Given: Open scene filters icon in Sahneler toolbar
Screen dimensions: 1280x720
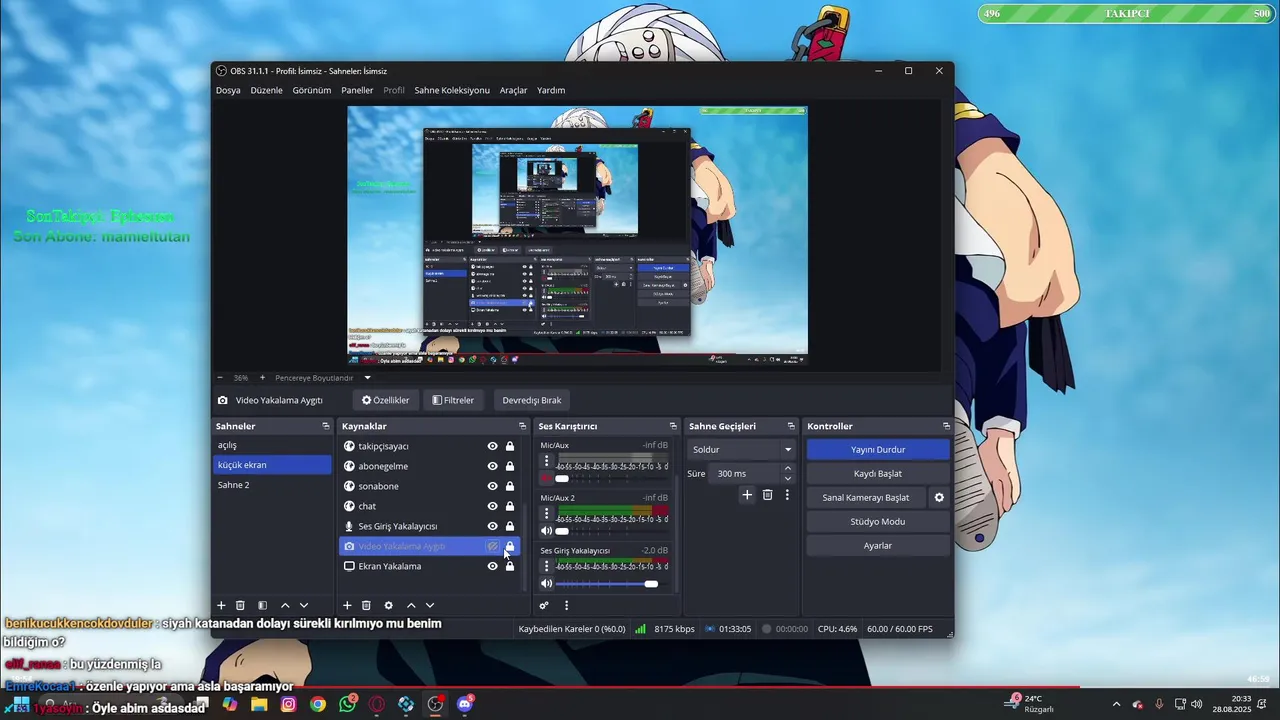Looking at the screenshot, I should (x=262, y=605).
